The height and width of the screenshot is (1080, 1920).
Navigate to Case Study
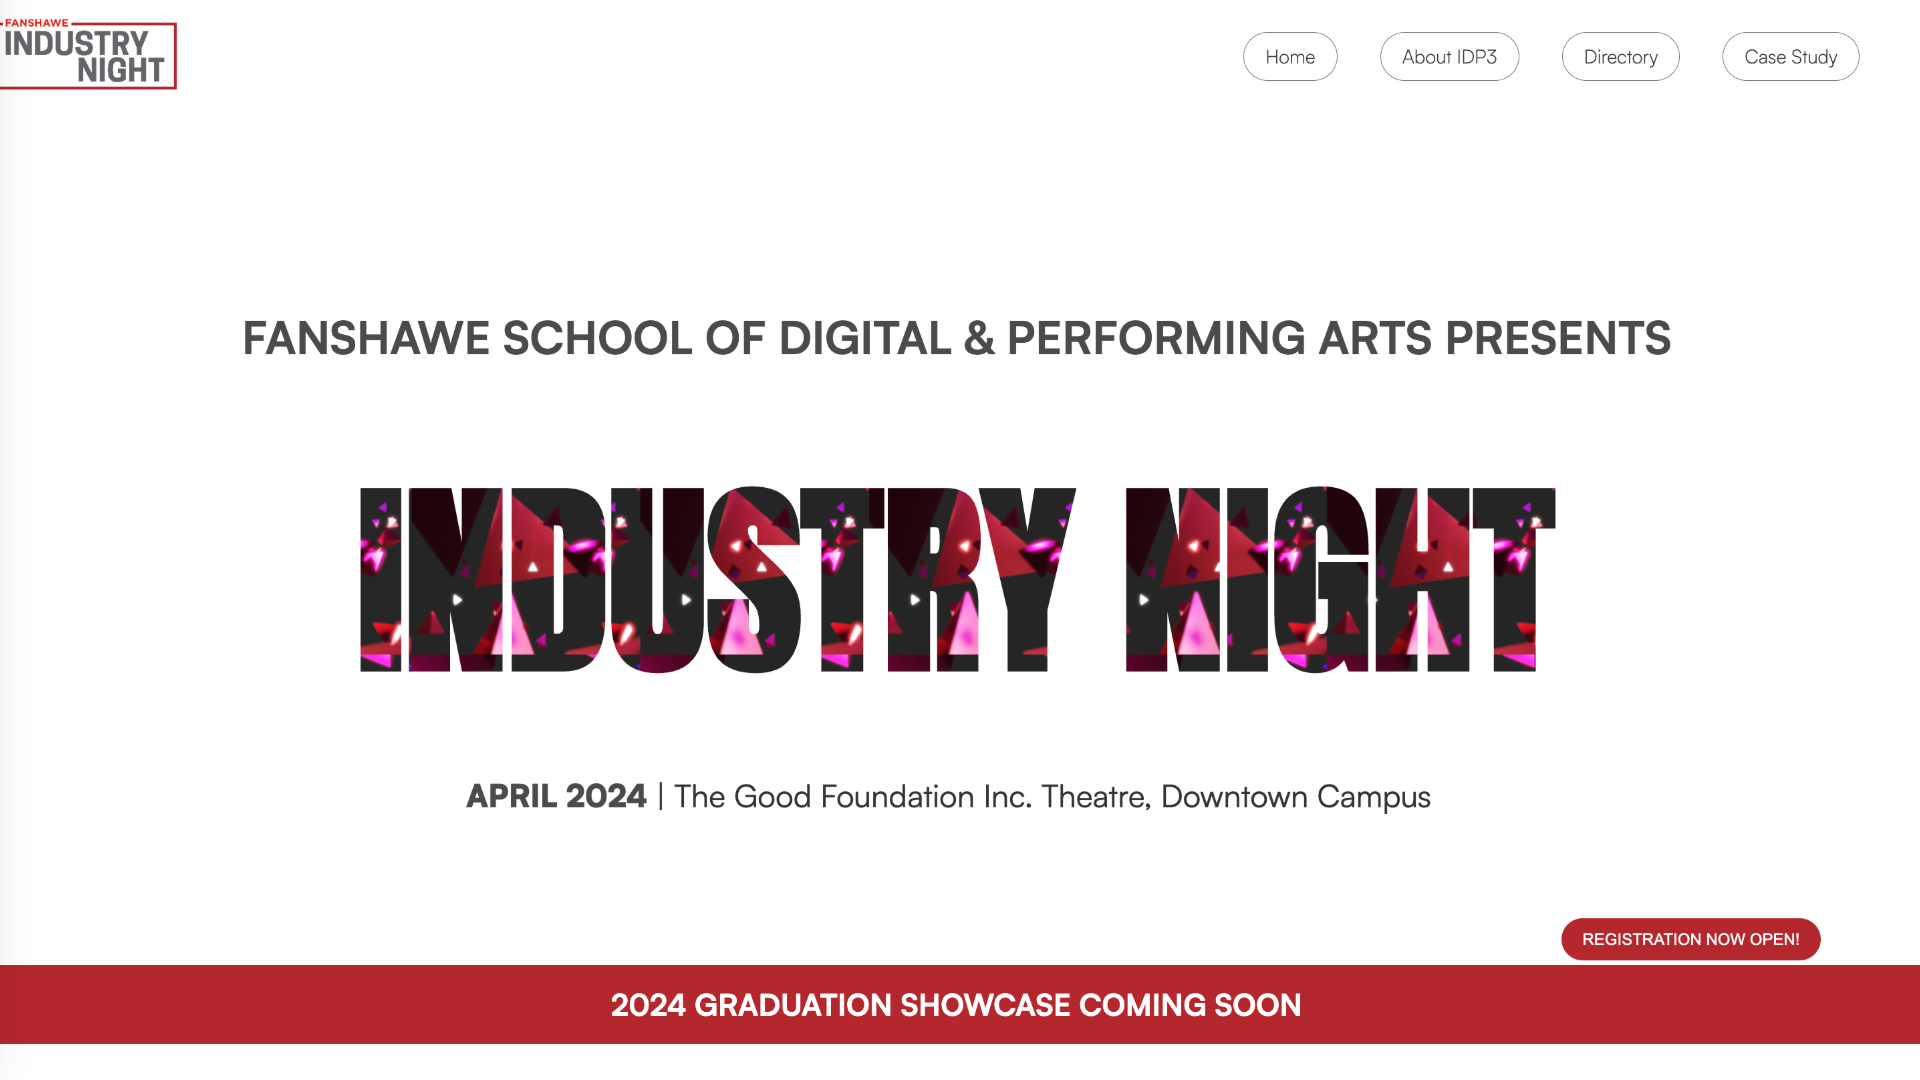1790,57
